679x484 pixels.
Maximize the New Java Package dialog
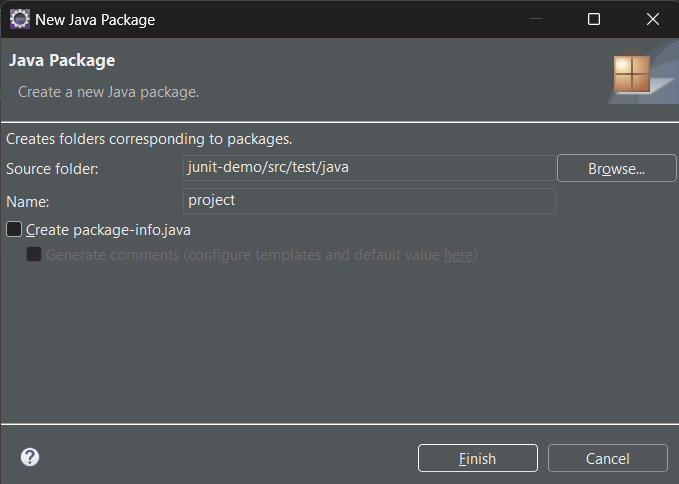tap(594, 19)
